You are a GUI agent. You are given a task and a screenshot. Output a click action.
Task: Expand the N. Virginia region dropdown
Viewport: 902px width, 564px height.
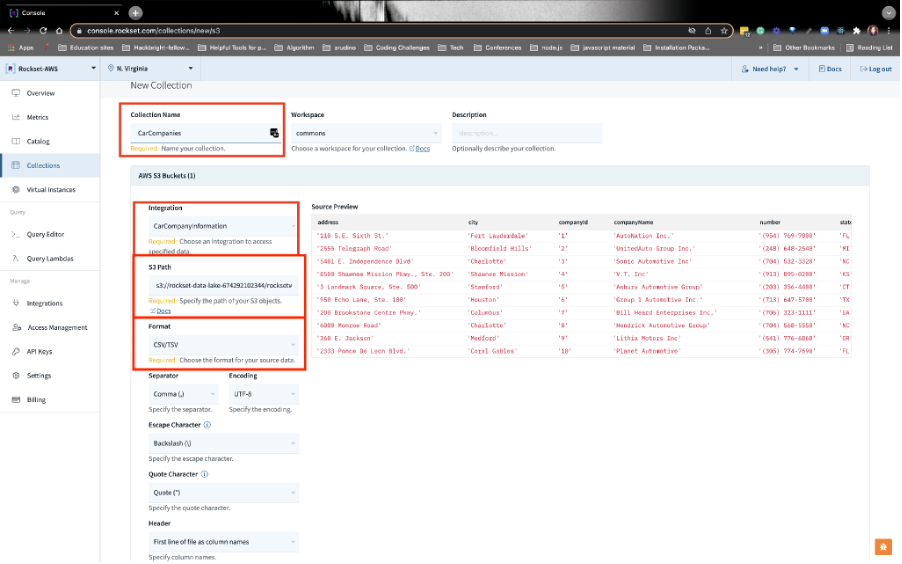pyautogui.click(x=151, y=68)
